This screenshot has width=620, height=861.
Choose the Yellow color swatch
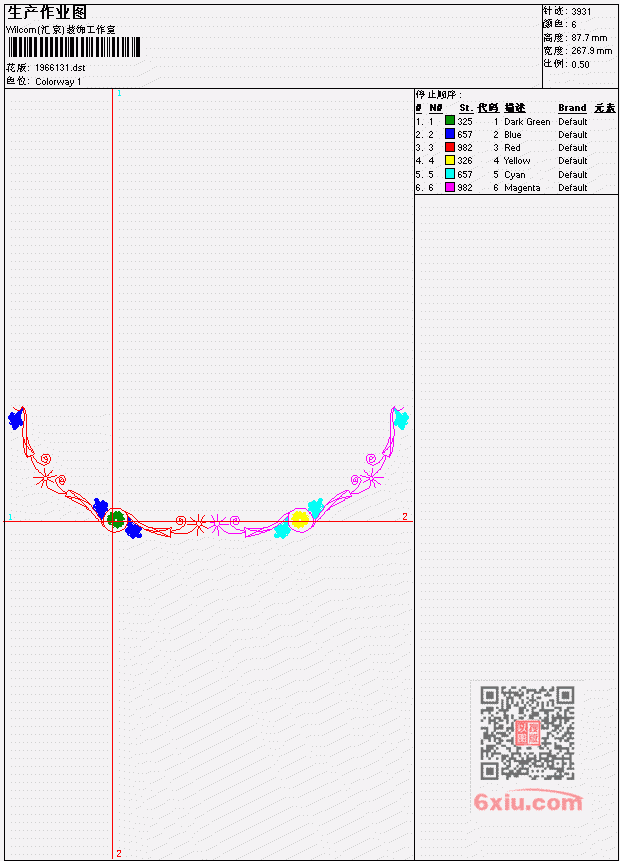point(450,160)
